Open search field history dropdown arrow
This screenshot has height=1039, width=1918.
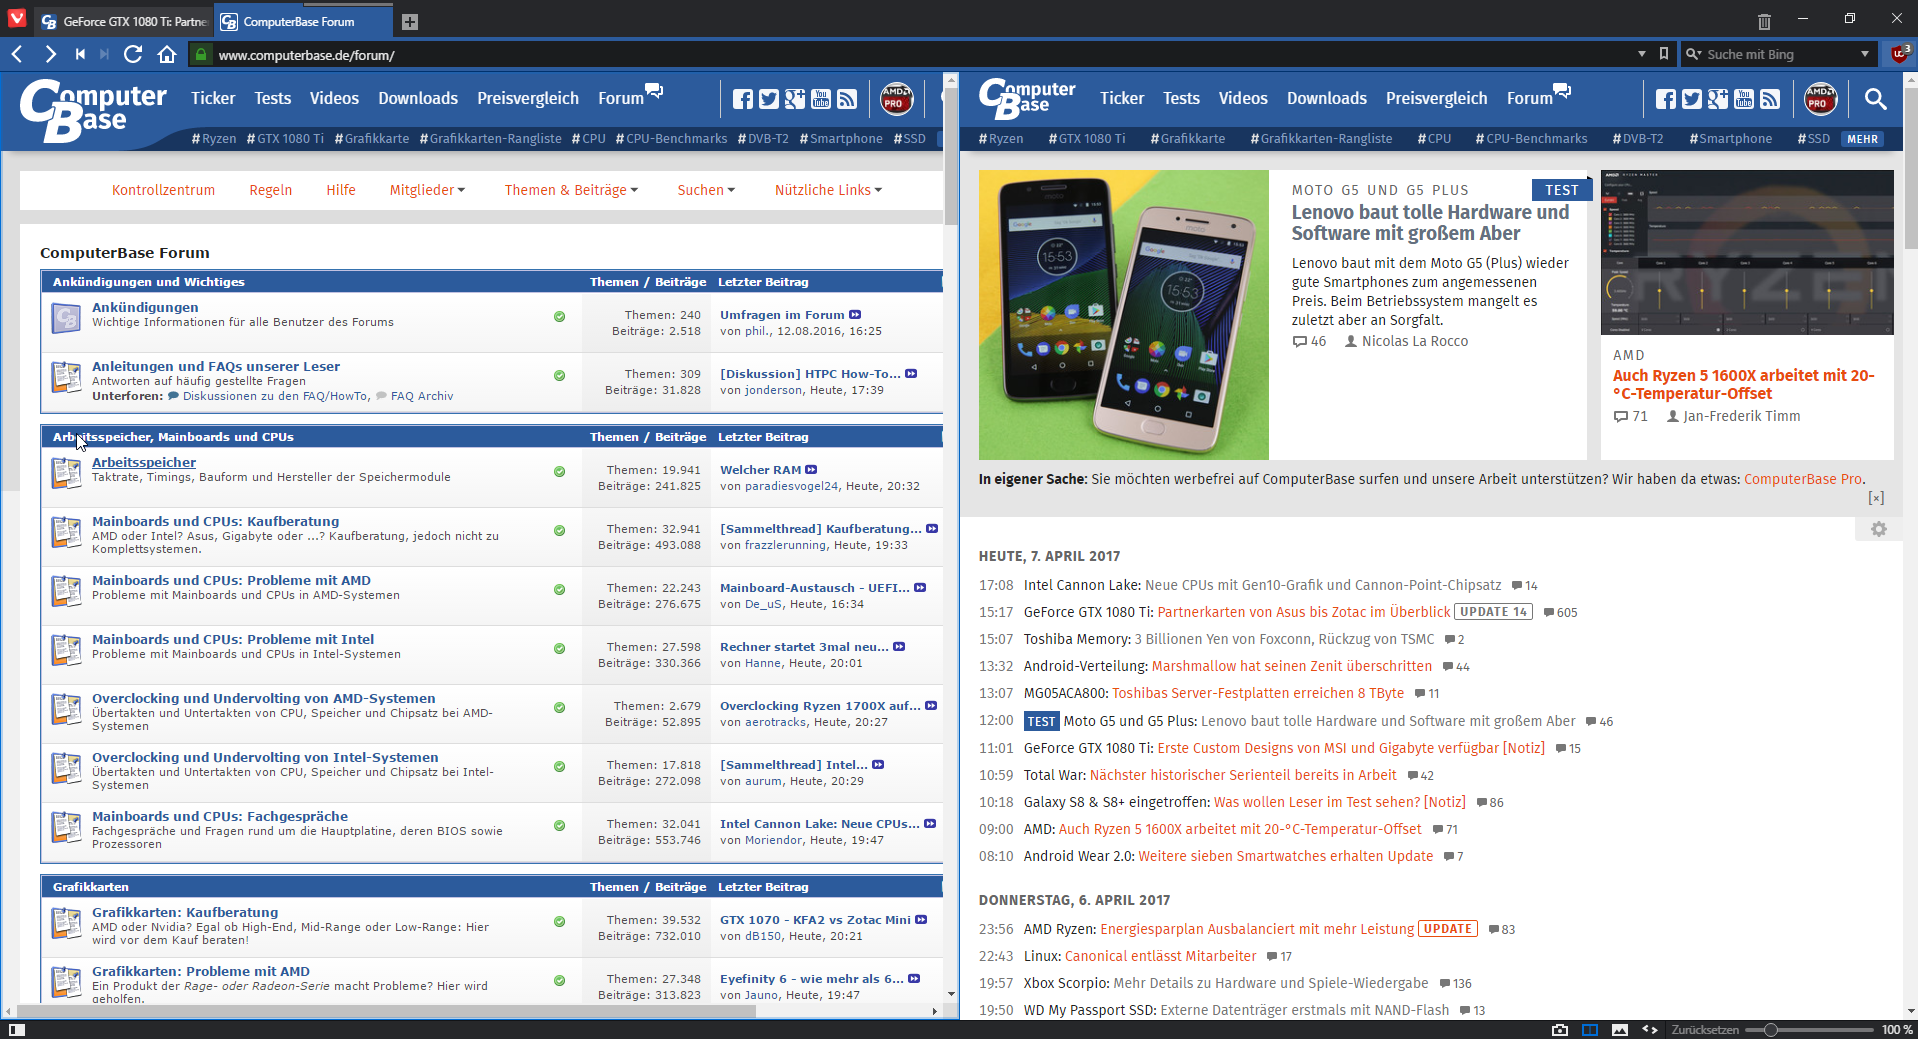(x=1864, y=54)
